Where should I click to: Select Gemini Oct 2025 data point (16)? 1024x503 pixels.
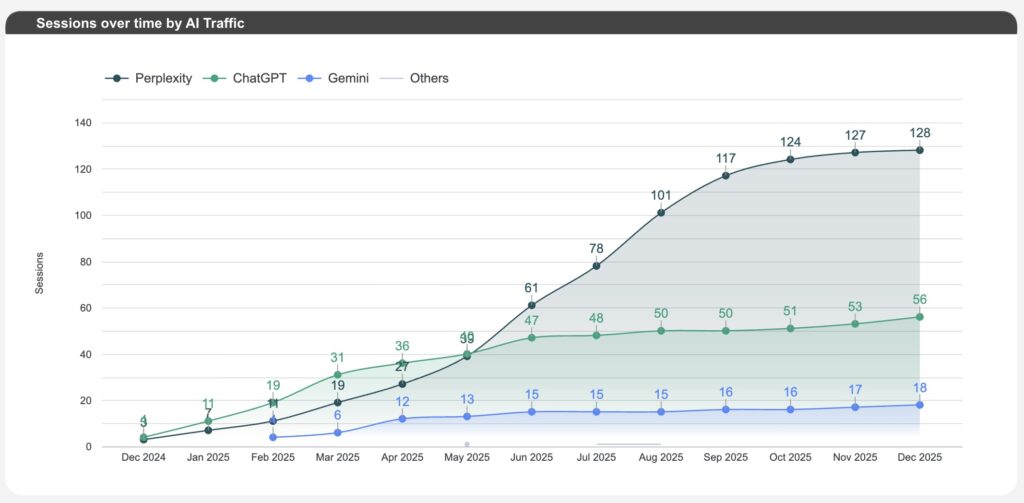click(x=790, y=410)
